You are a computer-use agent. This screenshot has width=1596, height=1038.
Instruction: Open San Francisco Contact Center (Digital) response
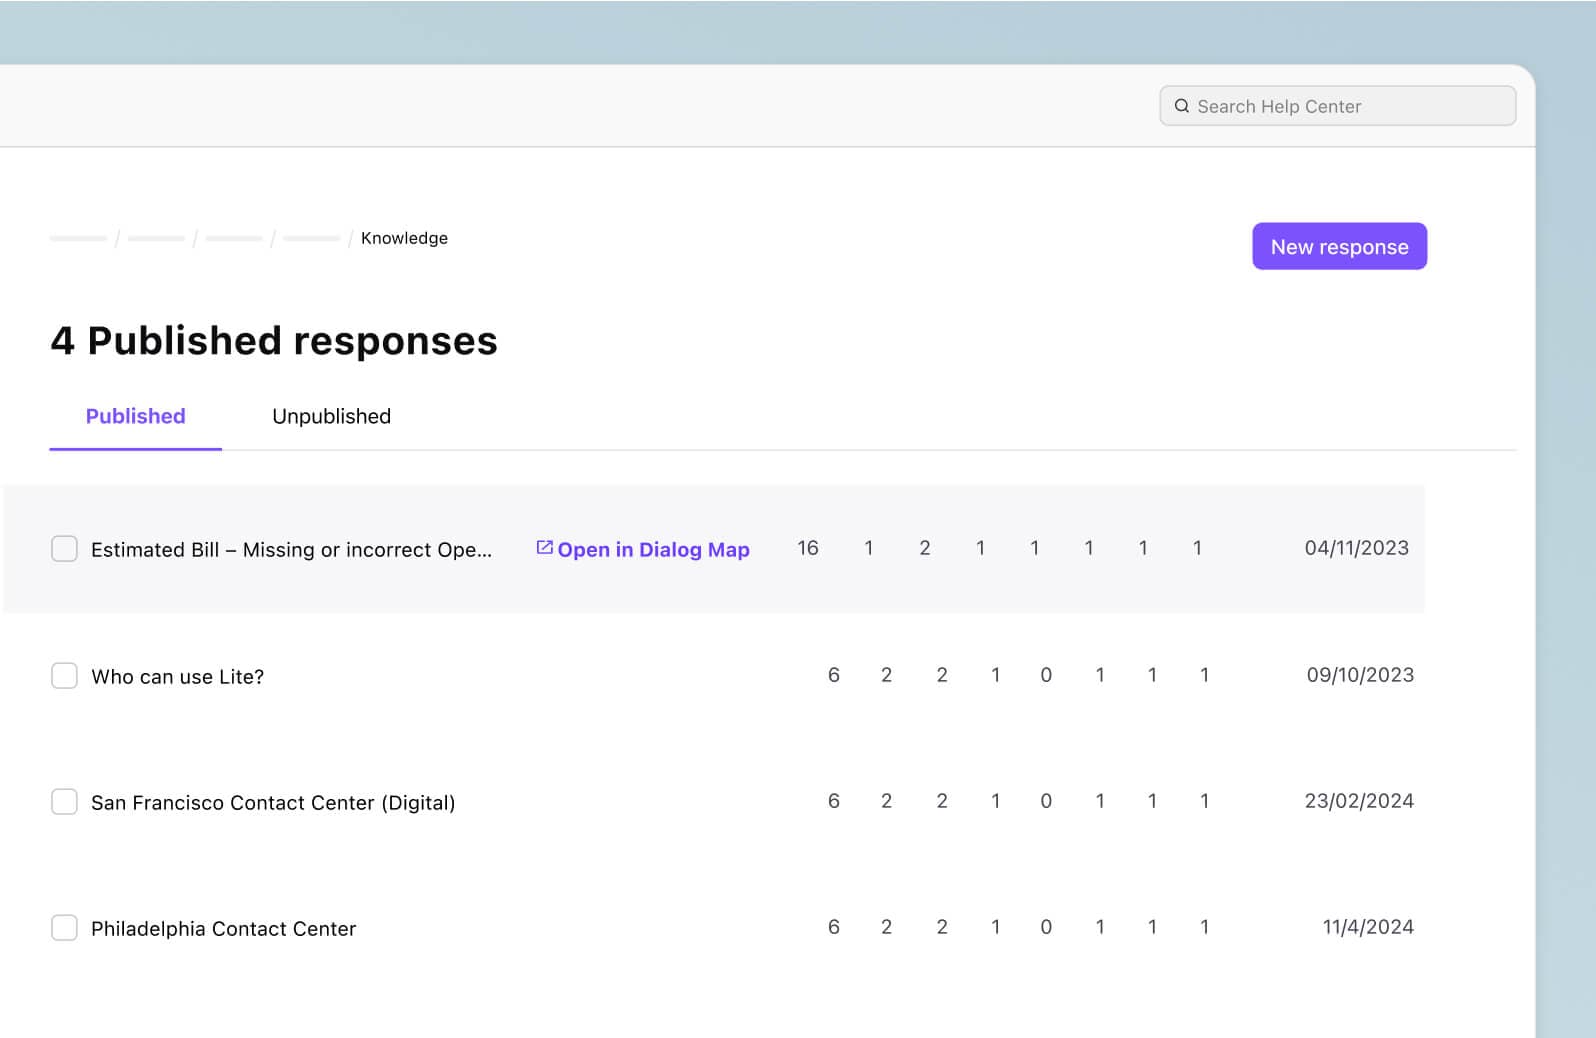(273, 803)
